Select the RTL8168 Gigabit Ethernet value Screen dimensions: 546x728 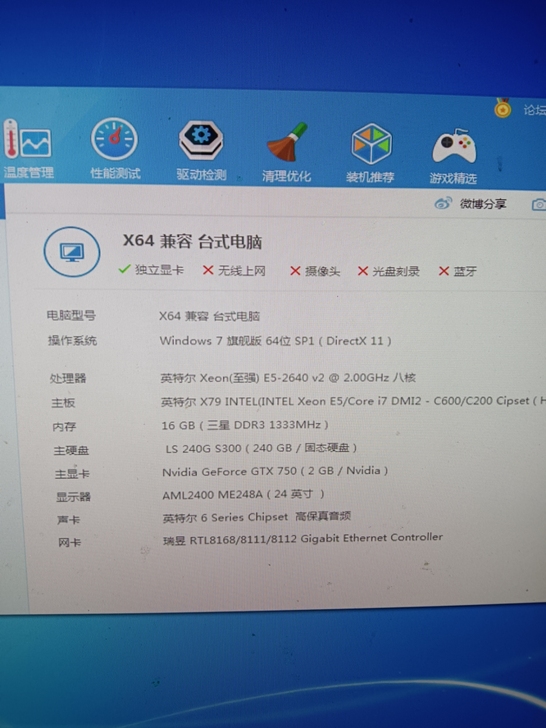pos(303,539)
